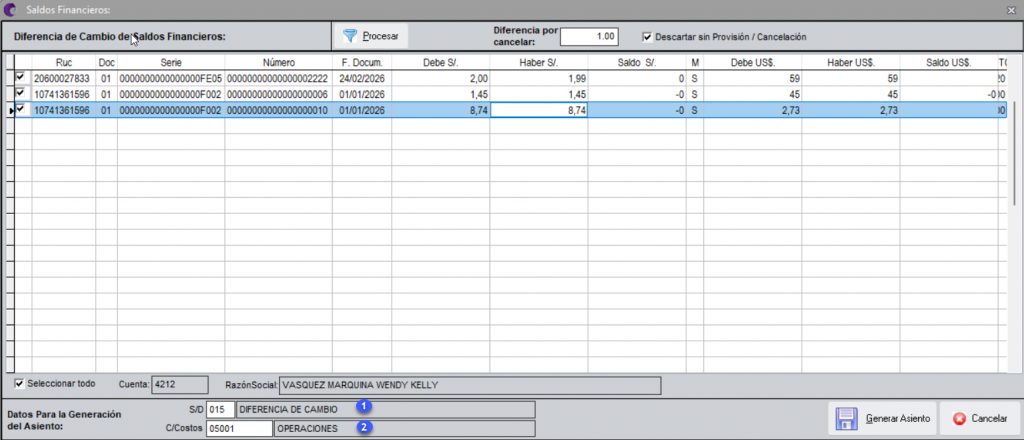The width and height of the screenshot is (1024, 440).
Task: Click the Haber S/. cell 1,99
Action: 539,78
